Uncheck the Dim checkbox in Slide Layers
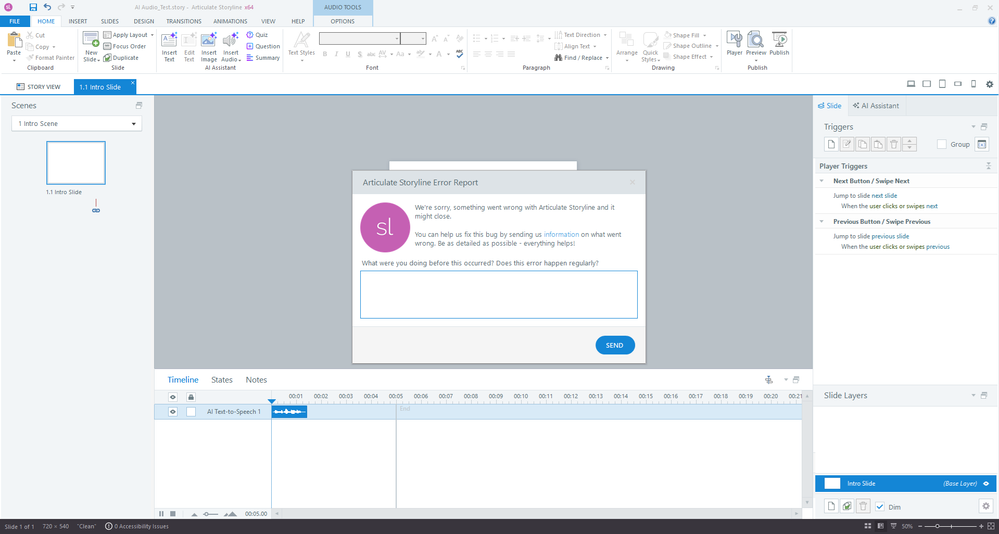Screen dimensions: 999x534 [x=880, y=507]
